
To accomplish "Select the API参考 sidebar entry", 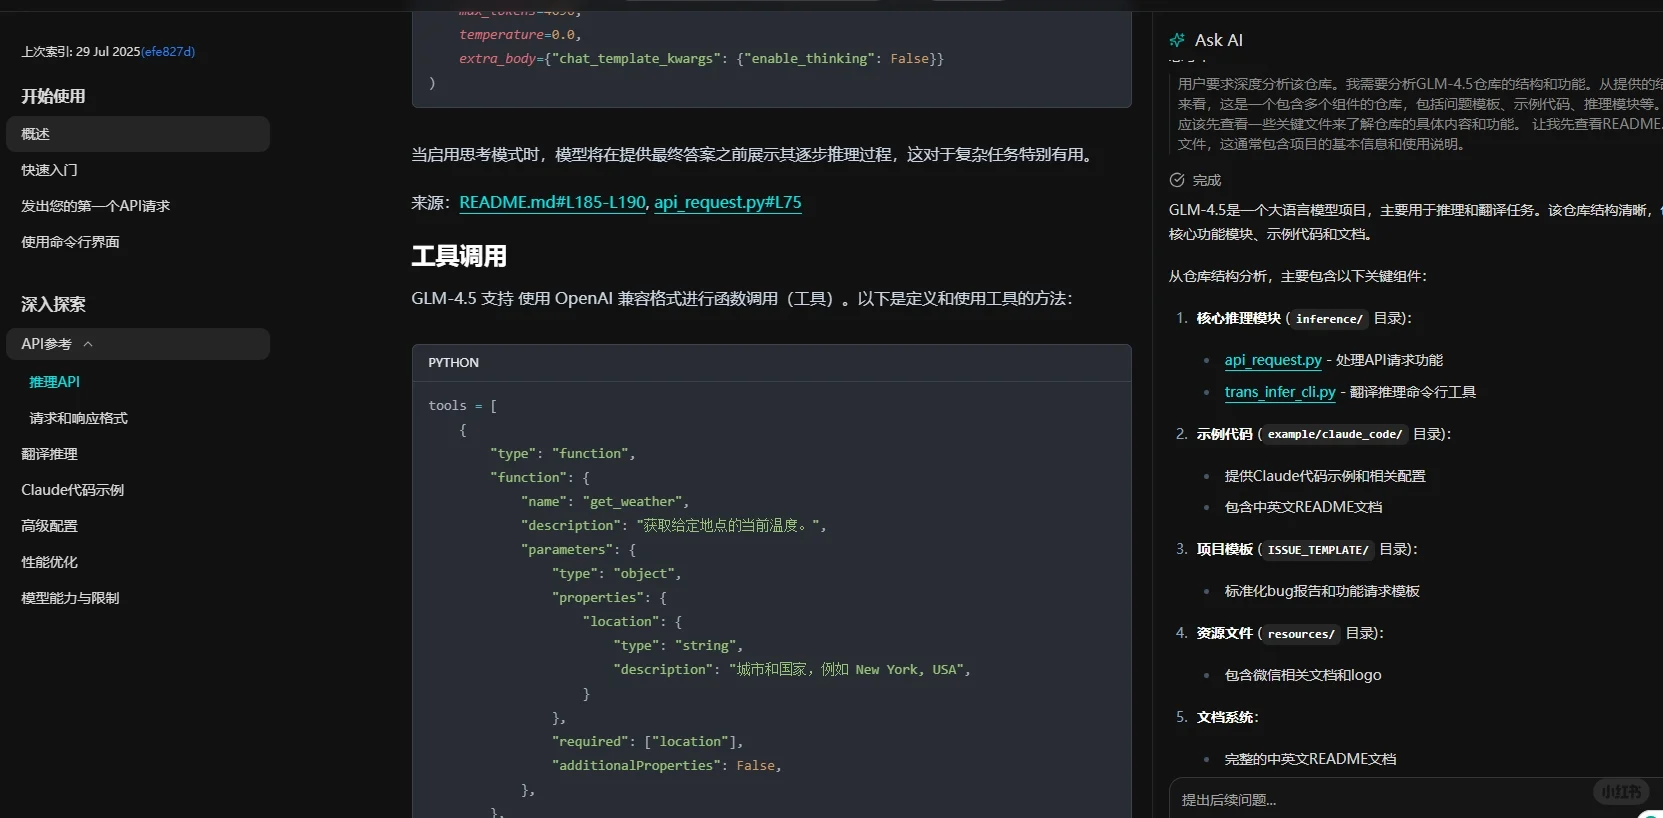I will click(x=138, y=344).
